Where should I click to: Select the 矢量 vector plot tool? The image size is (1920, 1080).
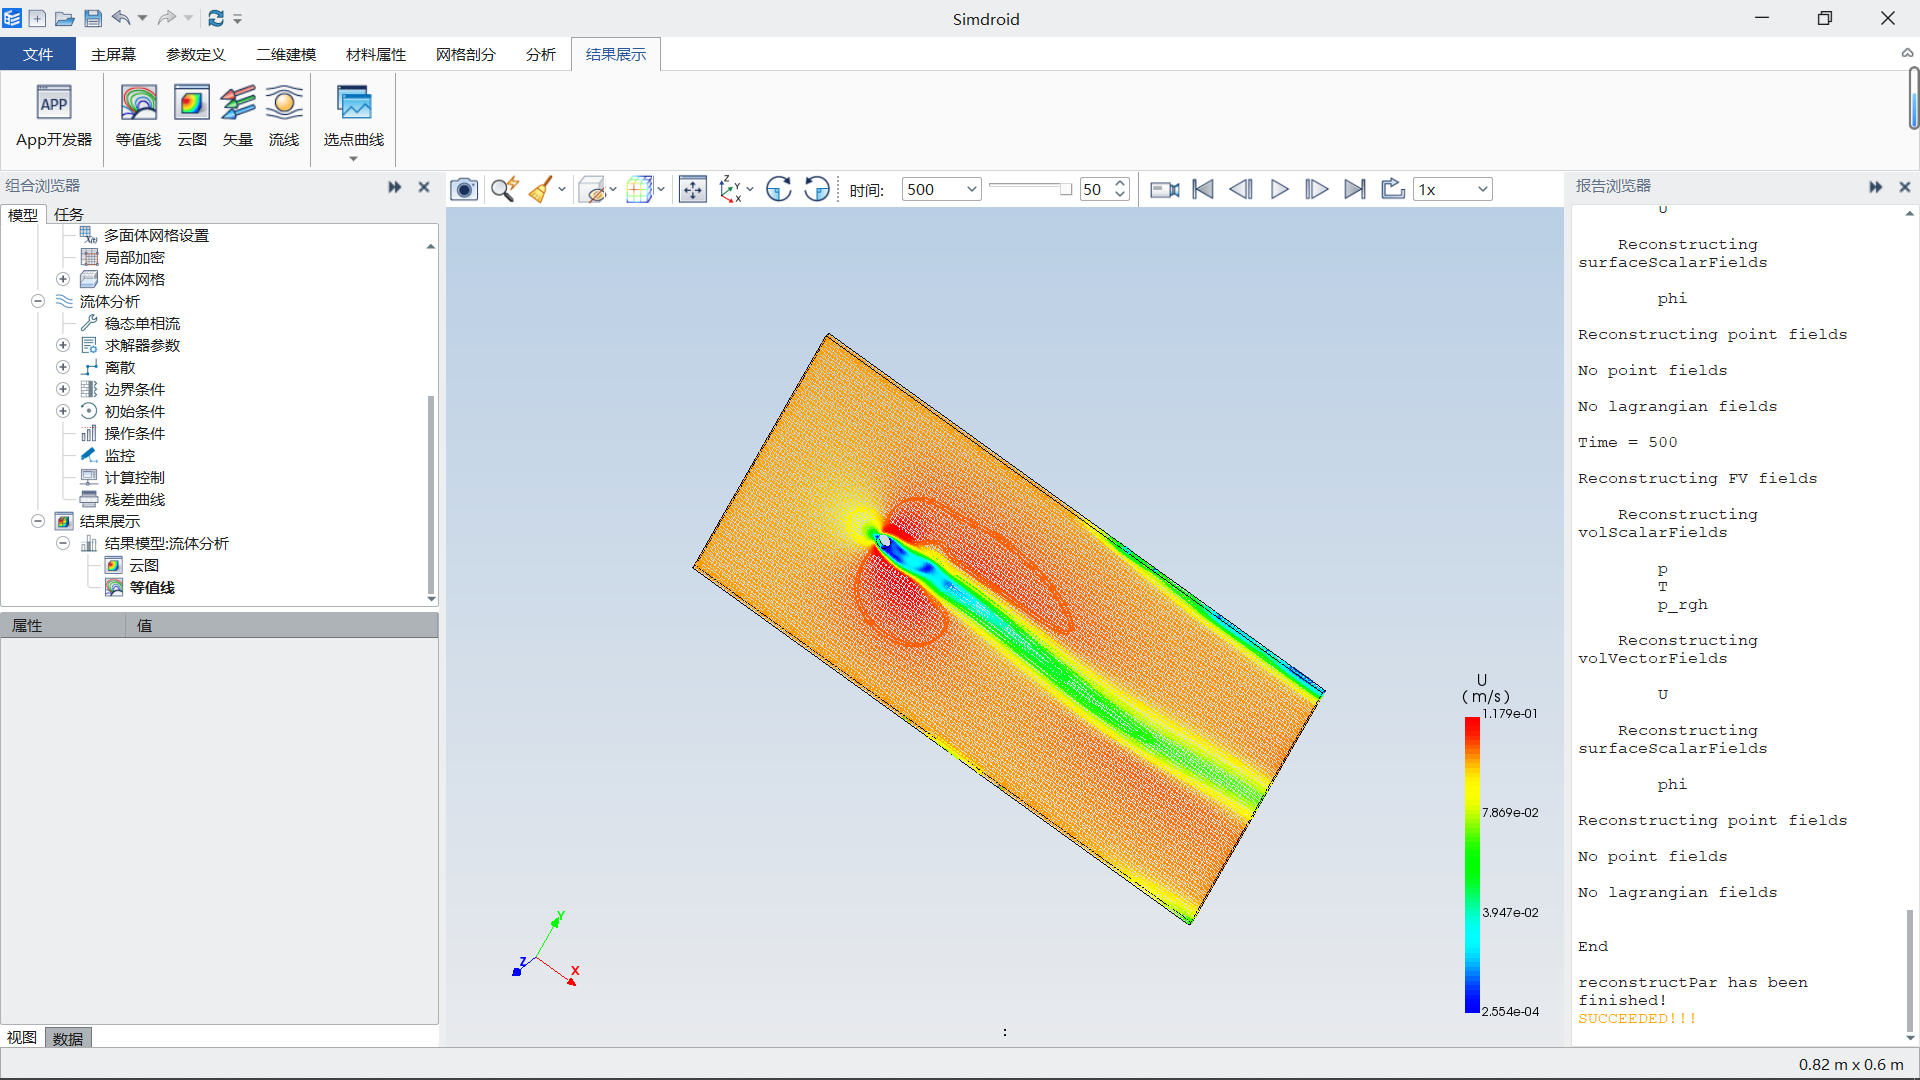coord(238,117)
